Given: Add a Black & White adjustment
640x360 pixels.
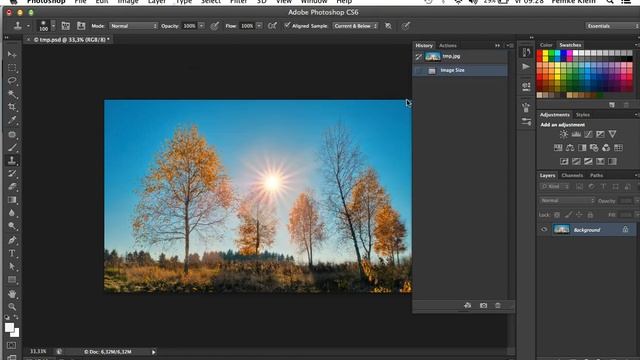Looking at the screenshot, I should pos(582,148).
